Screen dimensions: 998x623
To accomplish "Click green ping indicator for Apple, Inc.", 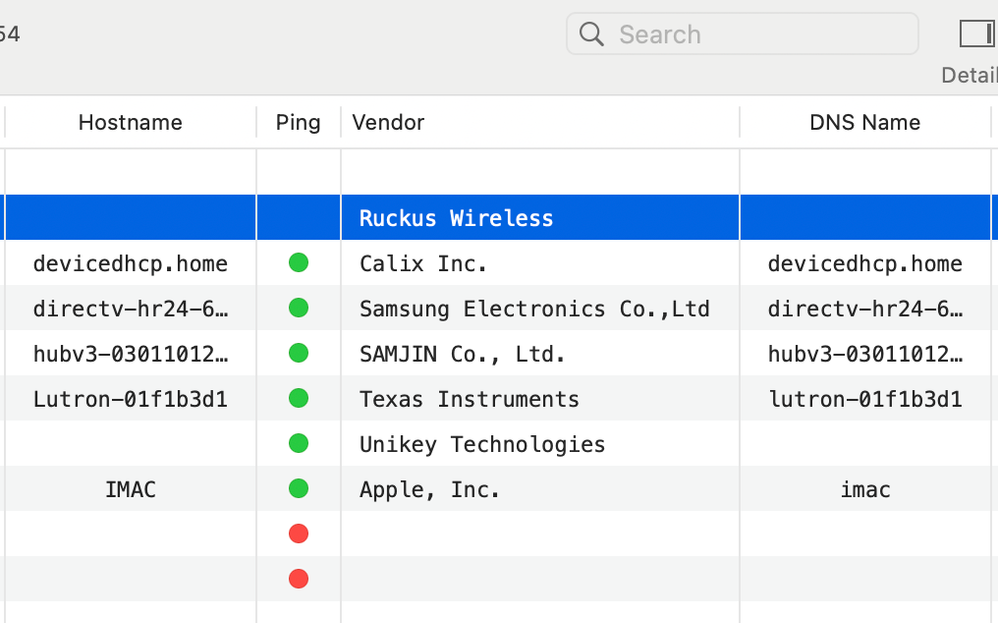I will [x=298, y=489].
